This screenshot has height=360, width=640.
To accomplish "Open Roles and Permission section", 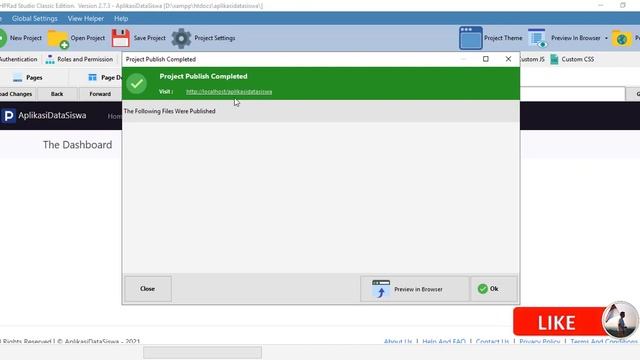I will click(85, 59).
